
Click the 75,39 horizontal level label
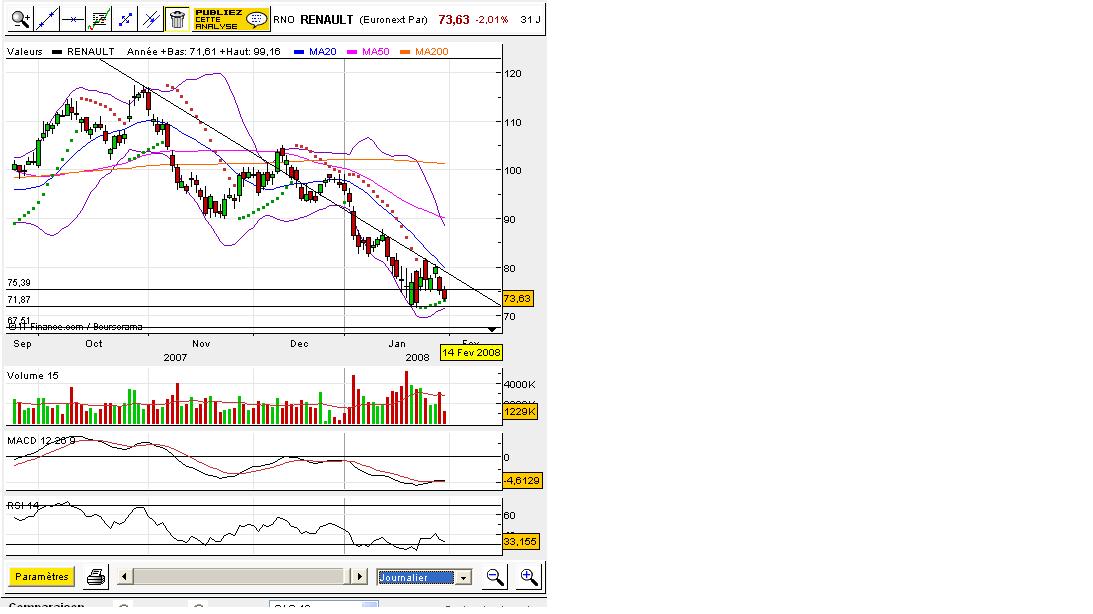click(x=19, y=283)
